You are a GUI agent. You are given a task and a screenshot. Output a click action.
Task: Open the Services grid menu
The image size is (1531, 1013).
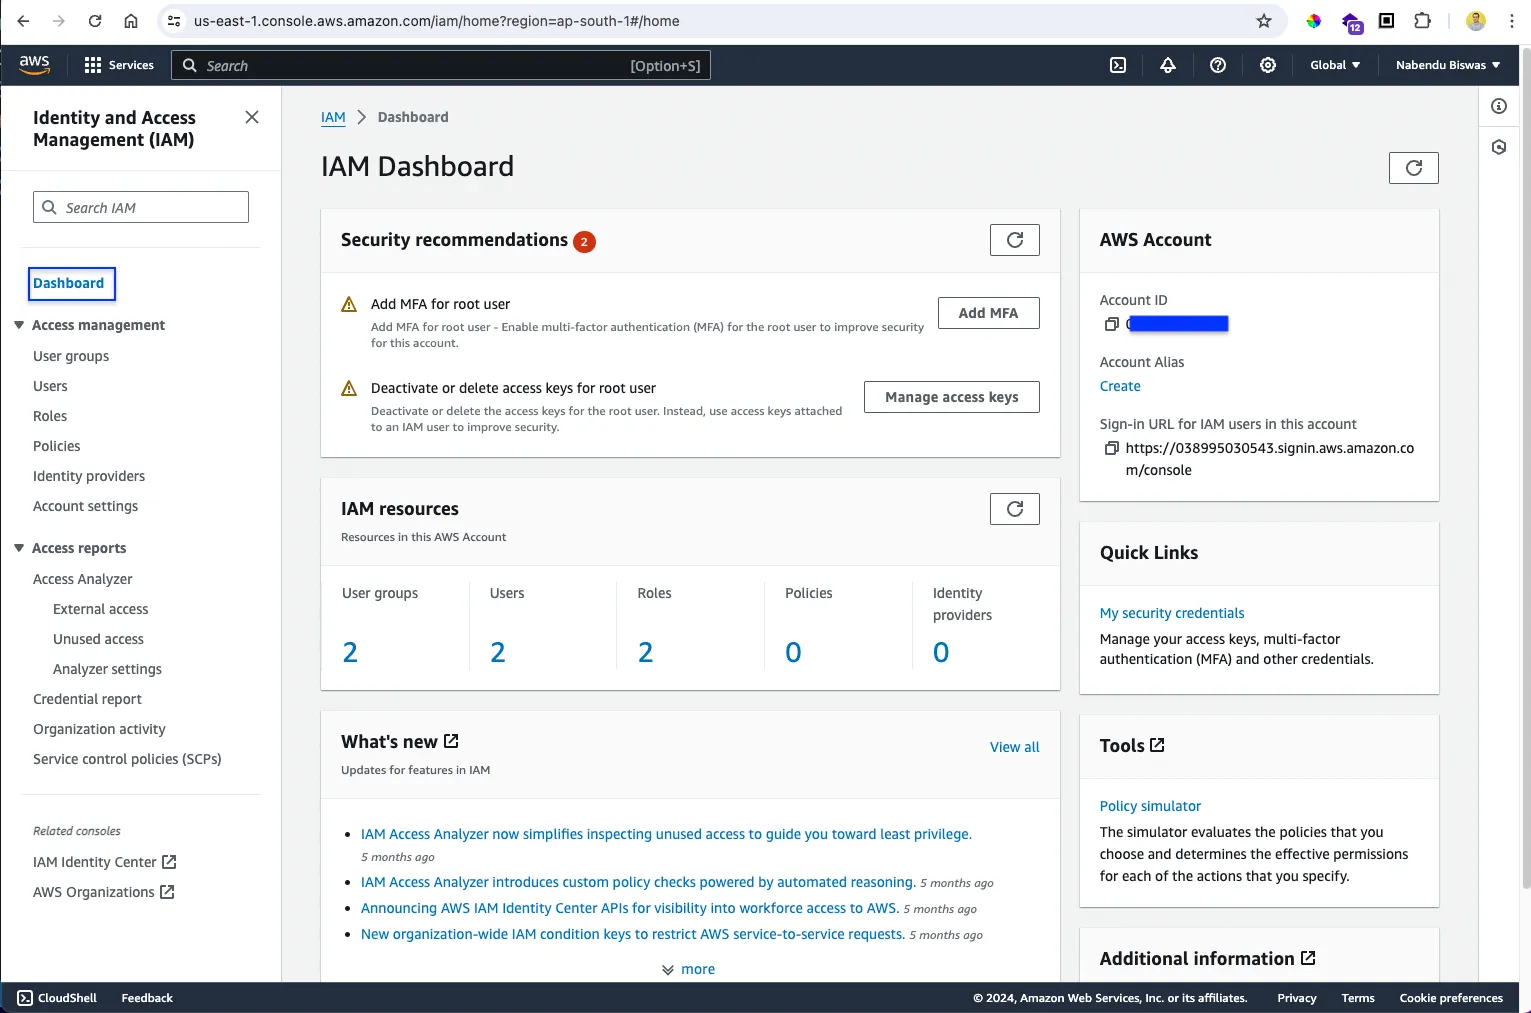point(119,65)
